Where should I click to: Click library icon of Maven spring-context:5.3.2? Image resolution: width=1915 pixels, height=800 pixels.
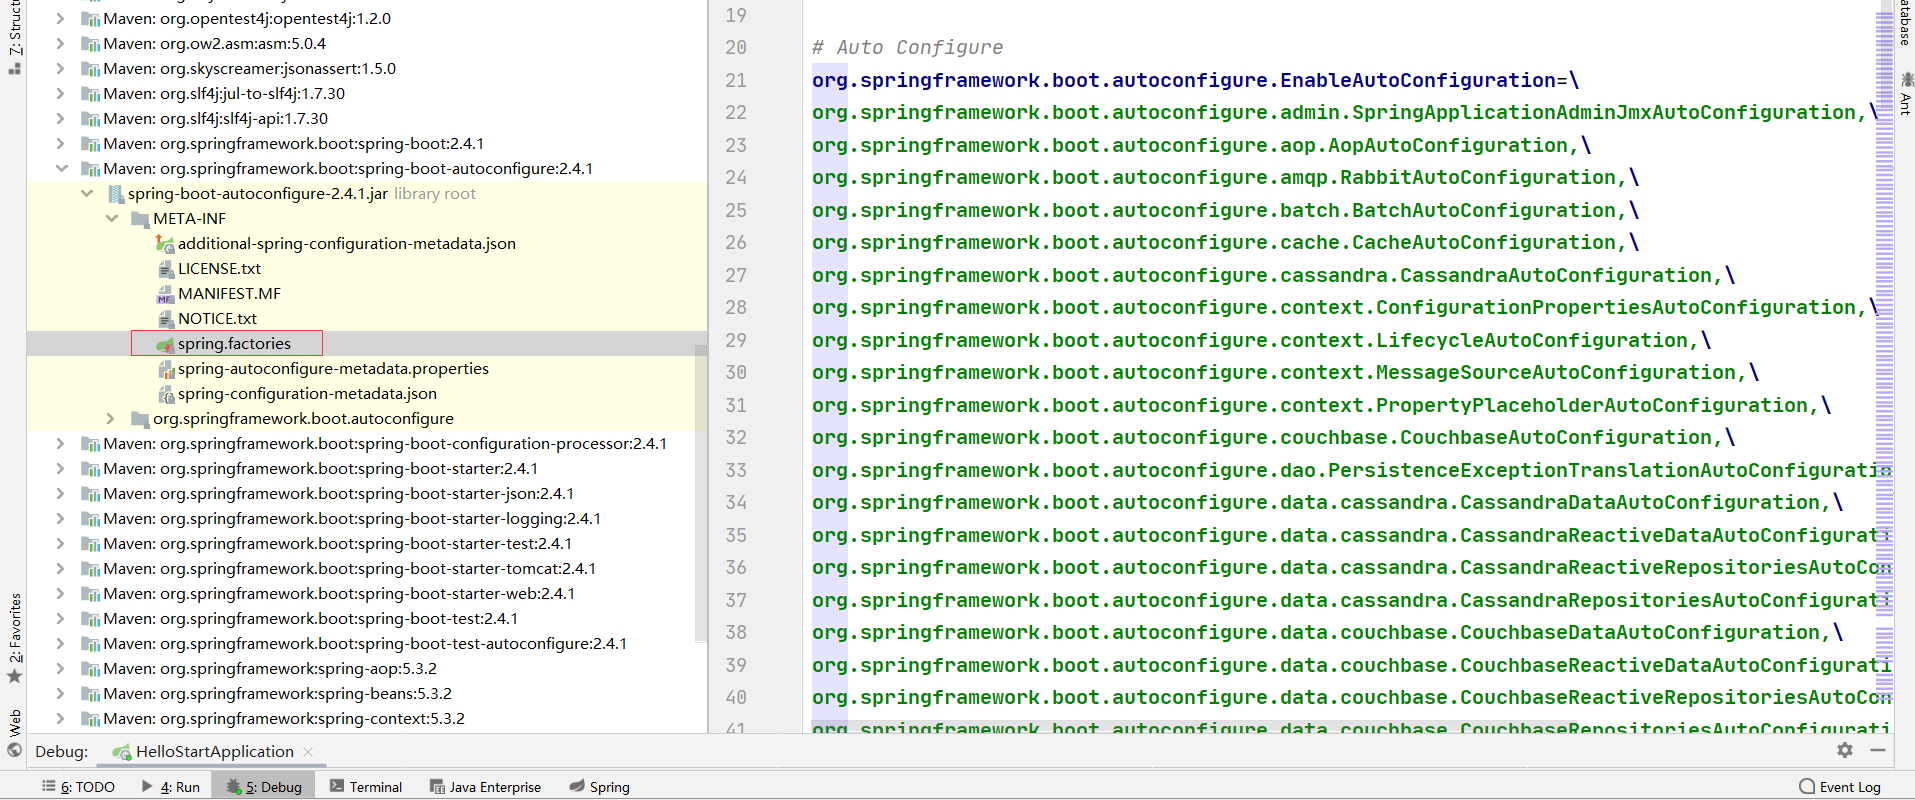click(90, 719)
